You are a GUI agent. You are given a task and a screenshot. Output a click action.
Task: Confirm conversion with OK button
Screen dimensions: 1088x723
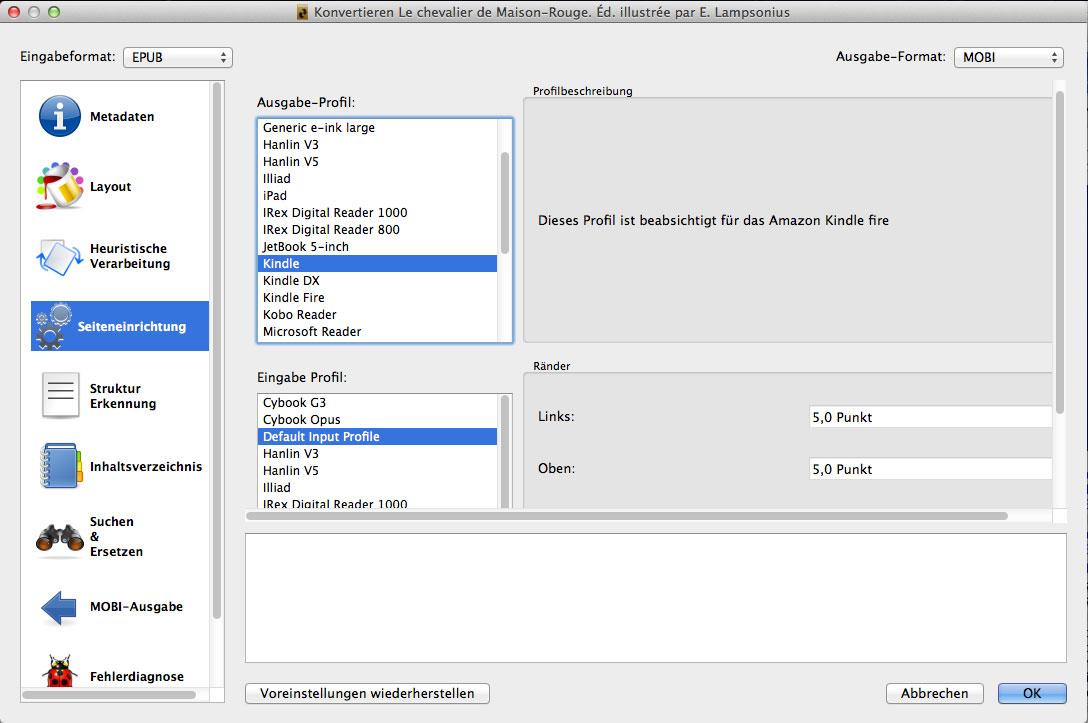tap(1032, 693)
